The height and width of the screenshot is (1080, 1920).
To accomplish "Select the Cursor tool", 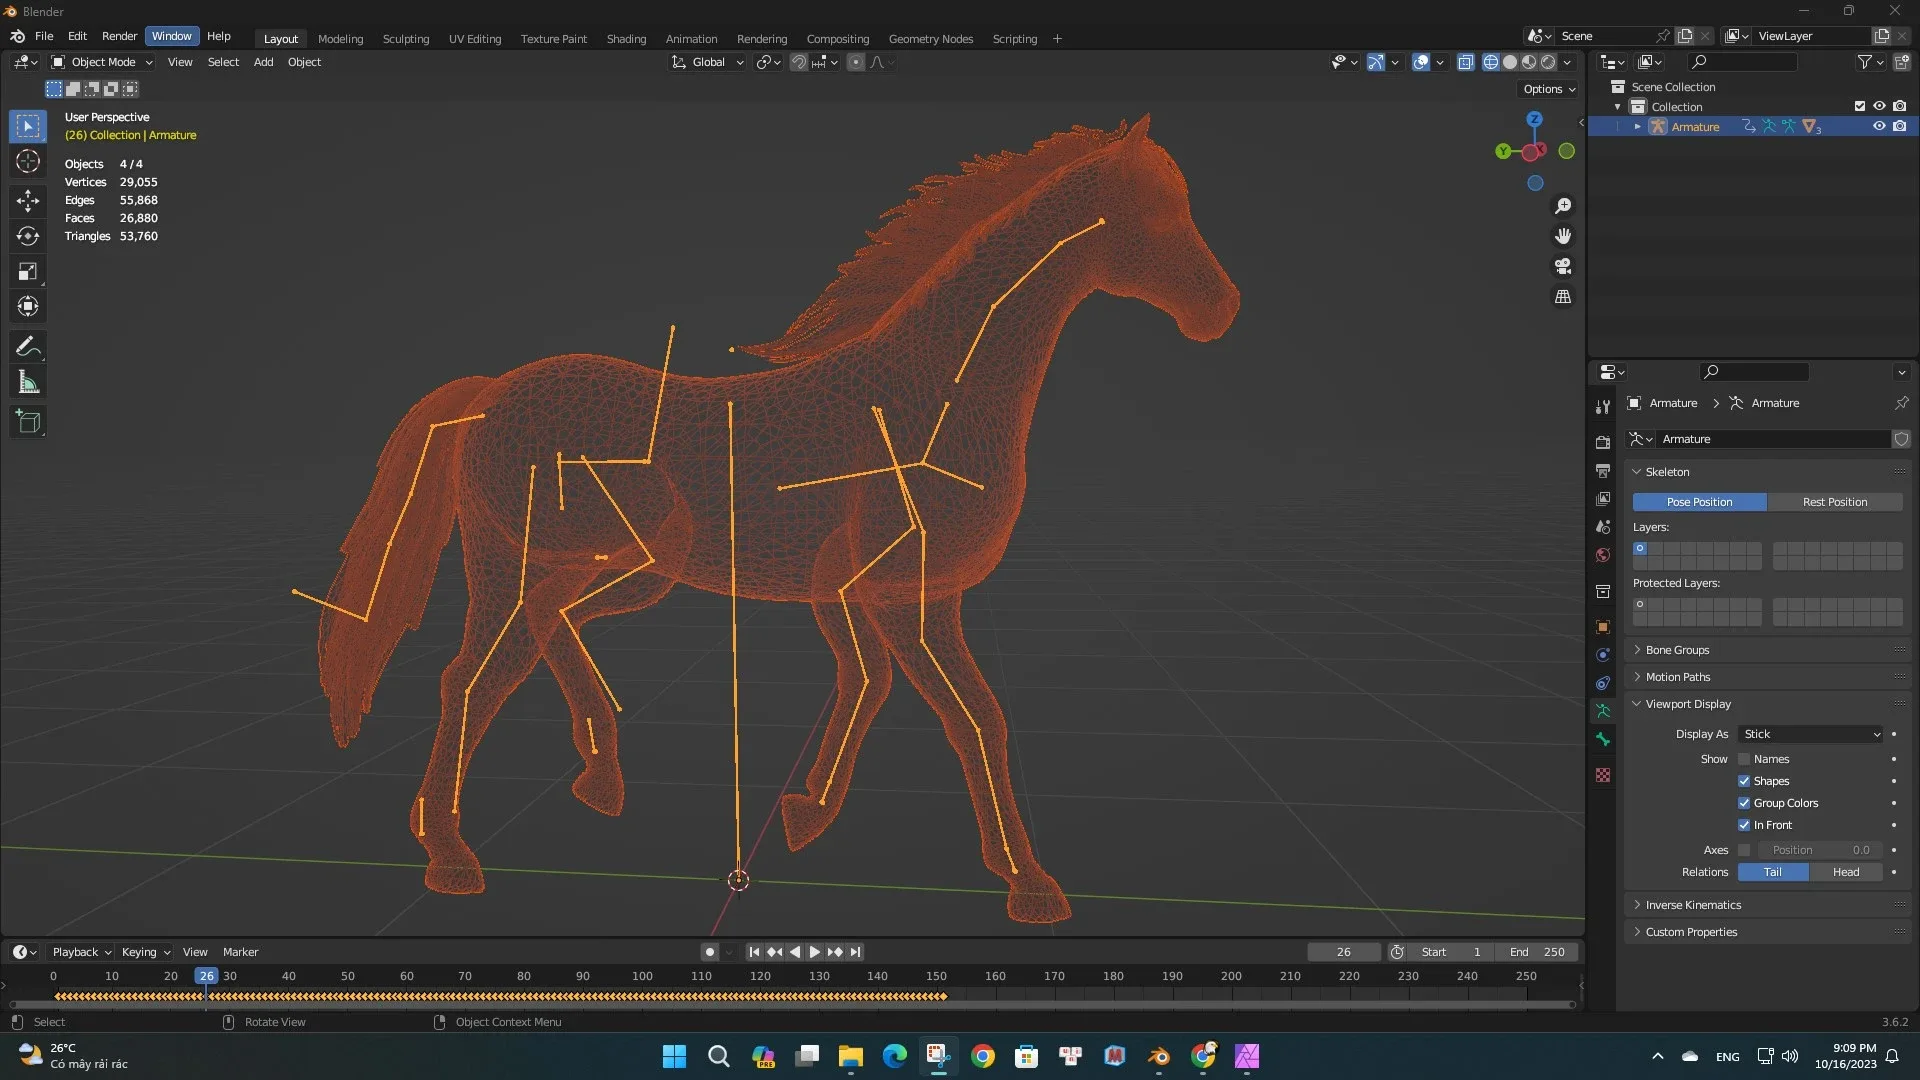I will coord(28,161).
